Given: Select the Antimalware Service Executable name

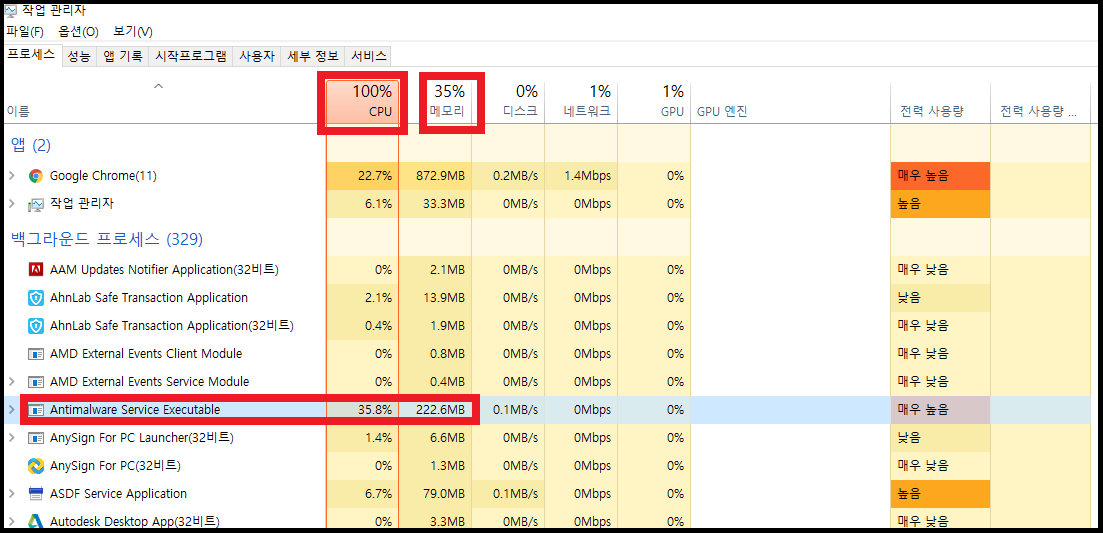Looking at the screenshot, I should 135,409.
